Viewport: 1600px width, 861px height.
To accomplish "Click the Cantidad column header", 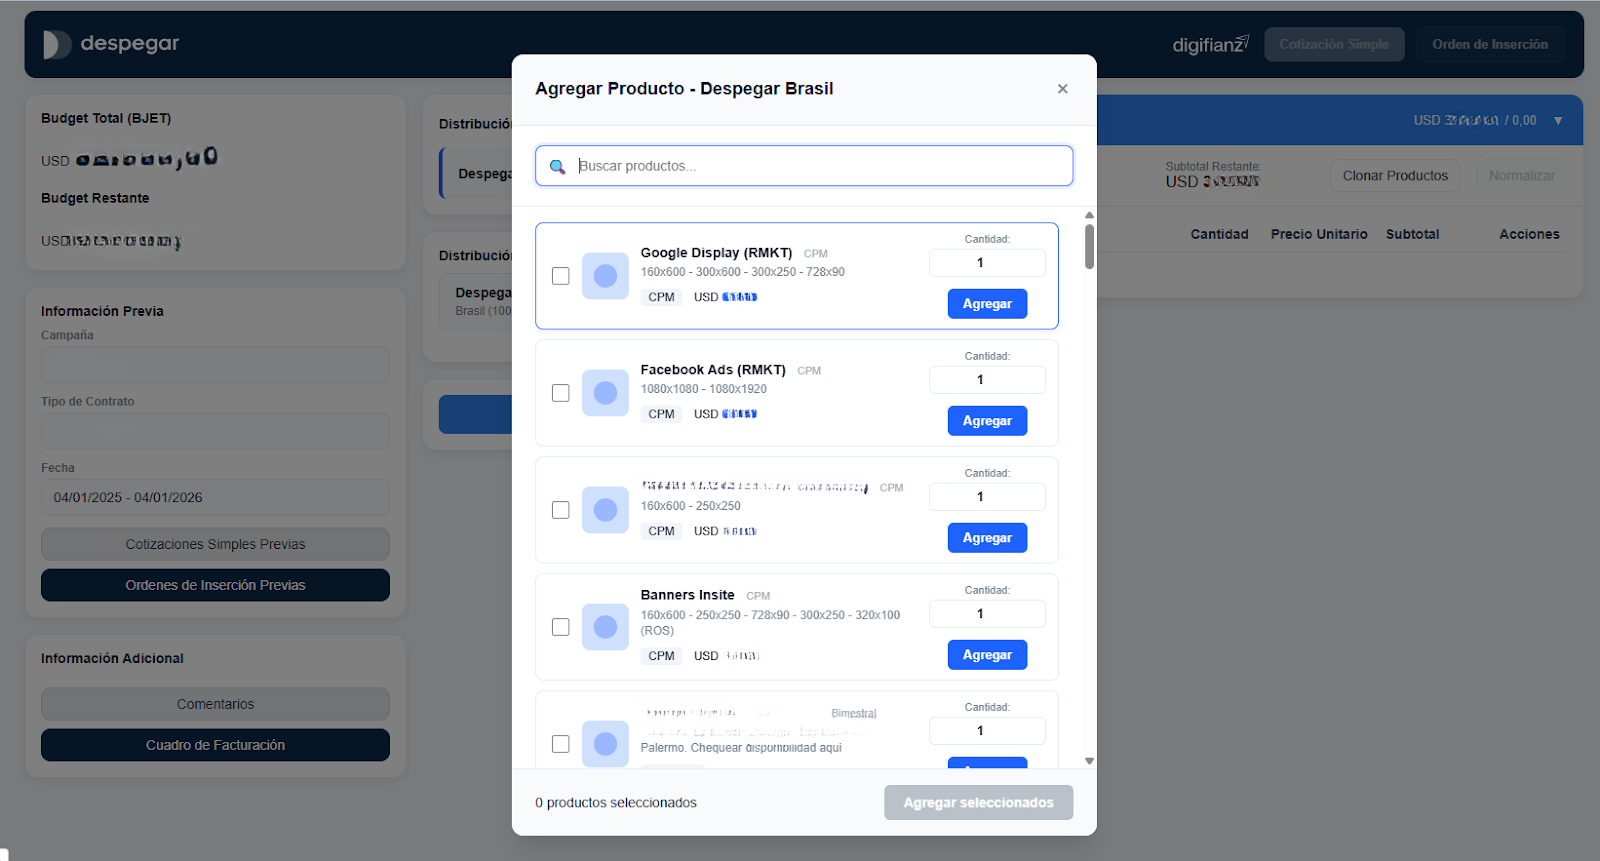I will (x=1219, y=234).
